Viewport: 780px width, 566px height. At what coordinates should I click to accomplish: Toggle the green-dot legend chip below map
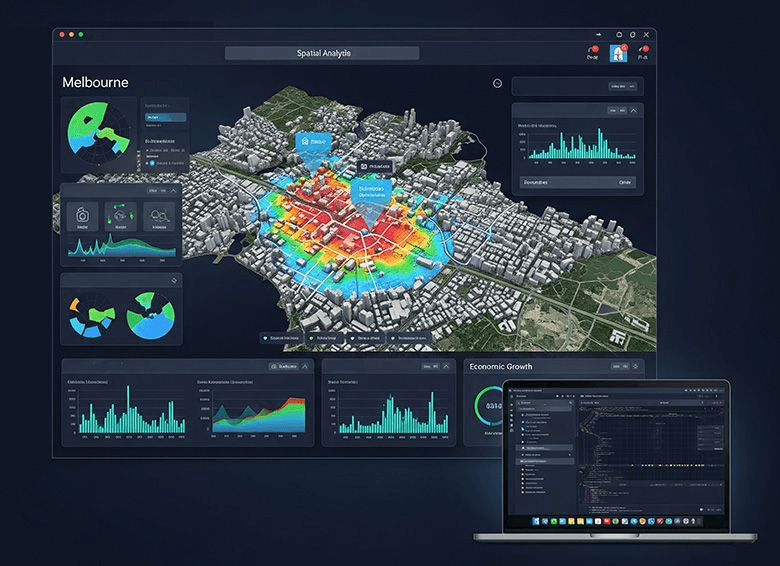(323, 338)
